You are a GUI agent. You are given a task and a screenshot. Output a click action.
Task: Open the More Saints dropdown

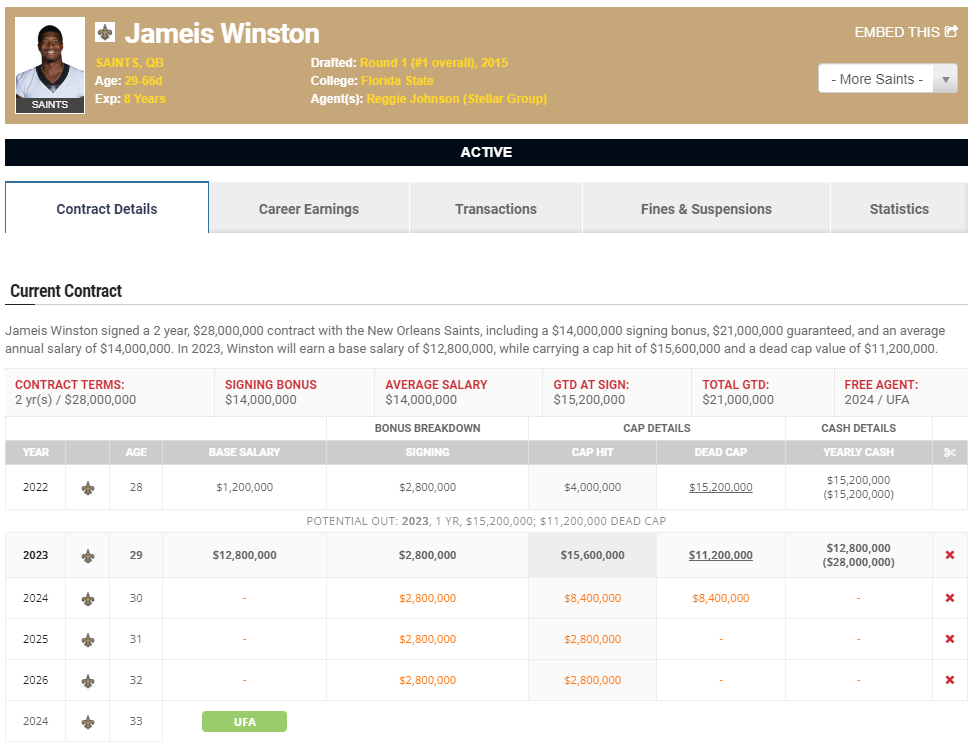pyautogui.click(x=876, y=79)
